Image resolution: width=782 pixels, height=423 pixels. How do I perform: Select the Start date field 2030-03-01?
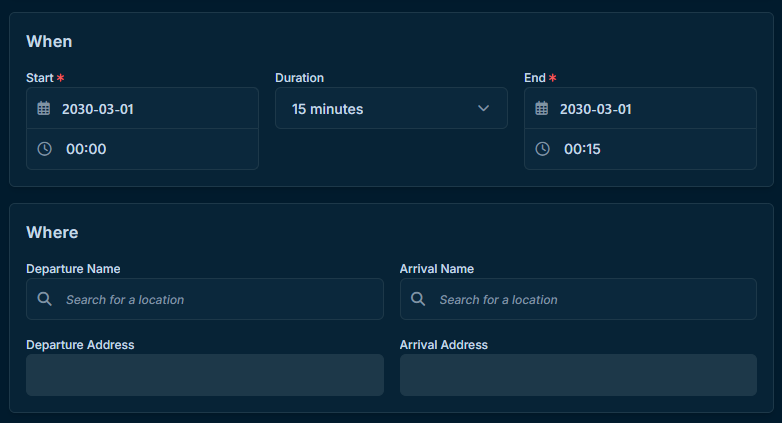pyautogui.click(x=143, y=108)
